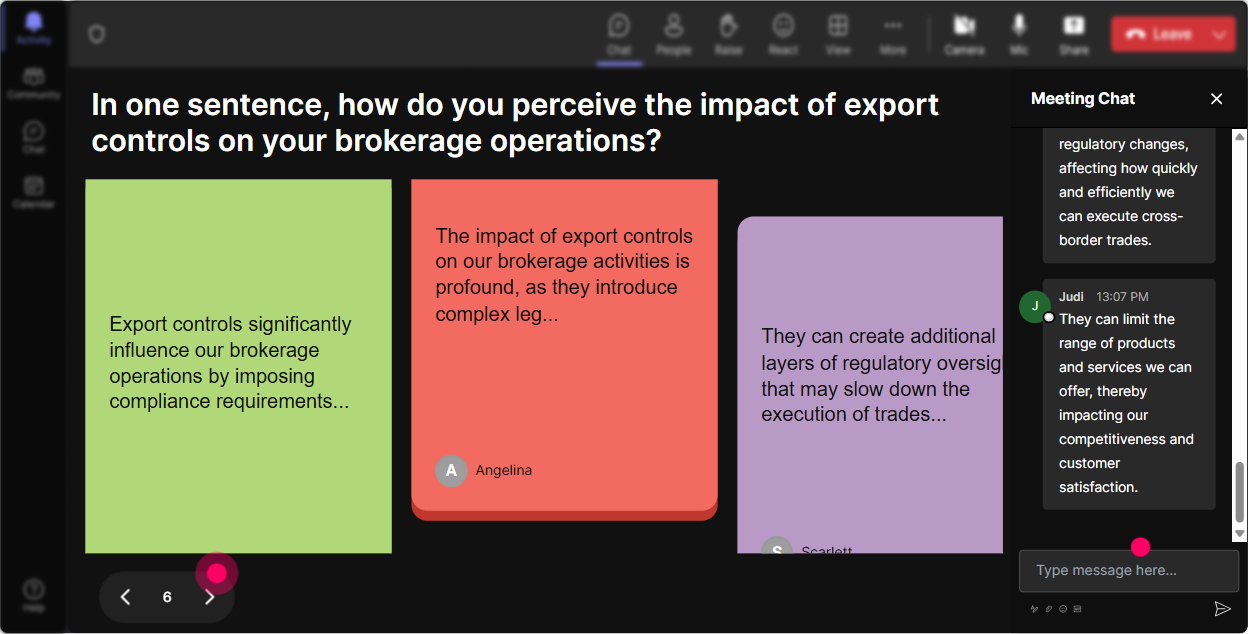
Task: Click Judi's avatar in Meeting Chat
Action: tap(1035, 307)
